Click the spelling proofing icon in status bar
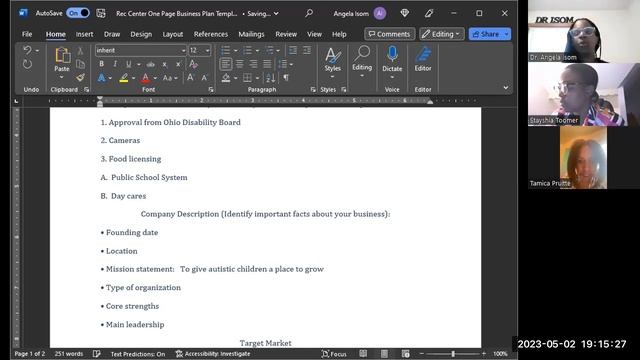 pyautogui.click(x=97, y=354)
